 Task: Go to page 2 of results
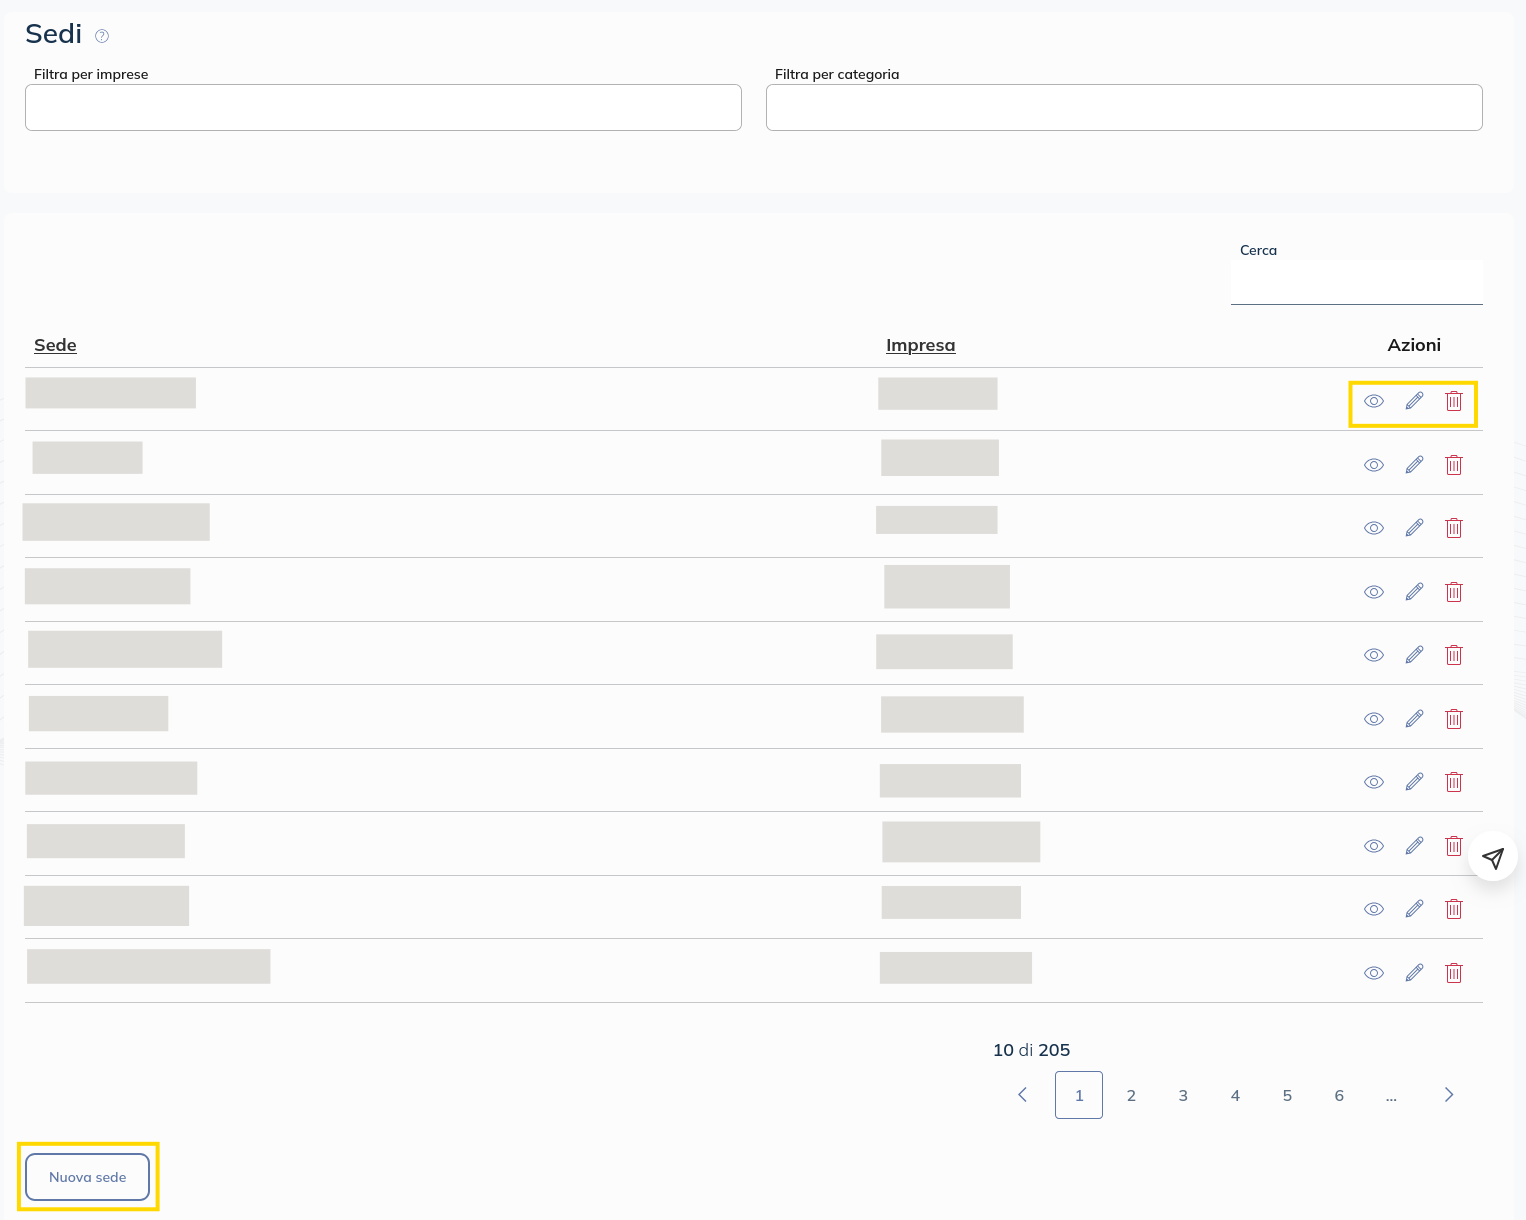(x=1131, y=1095)
